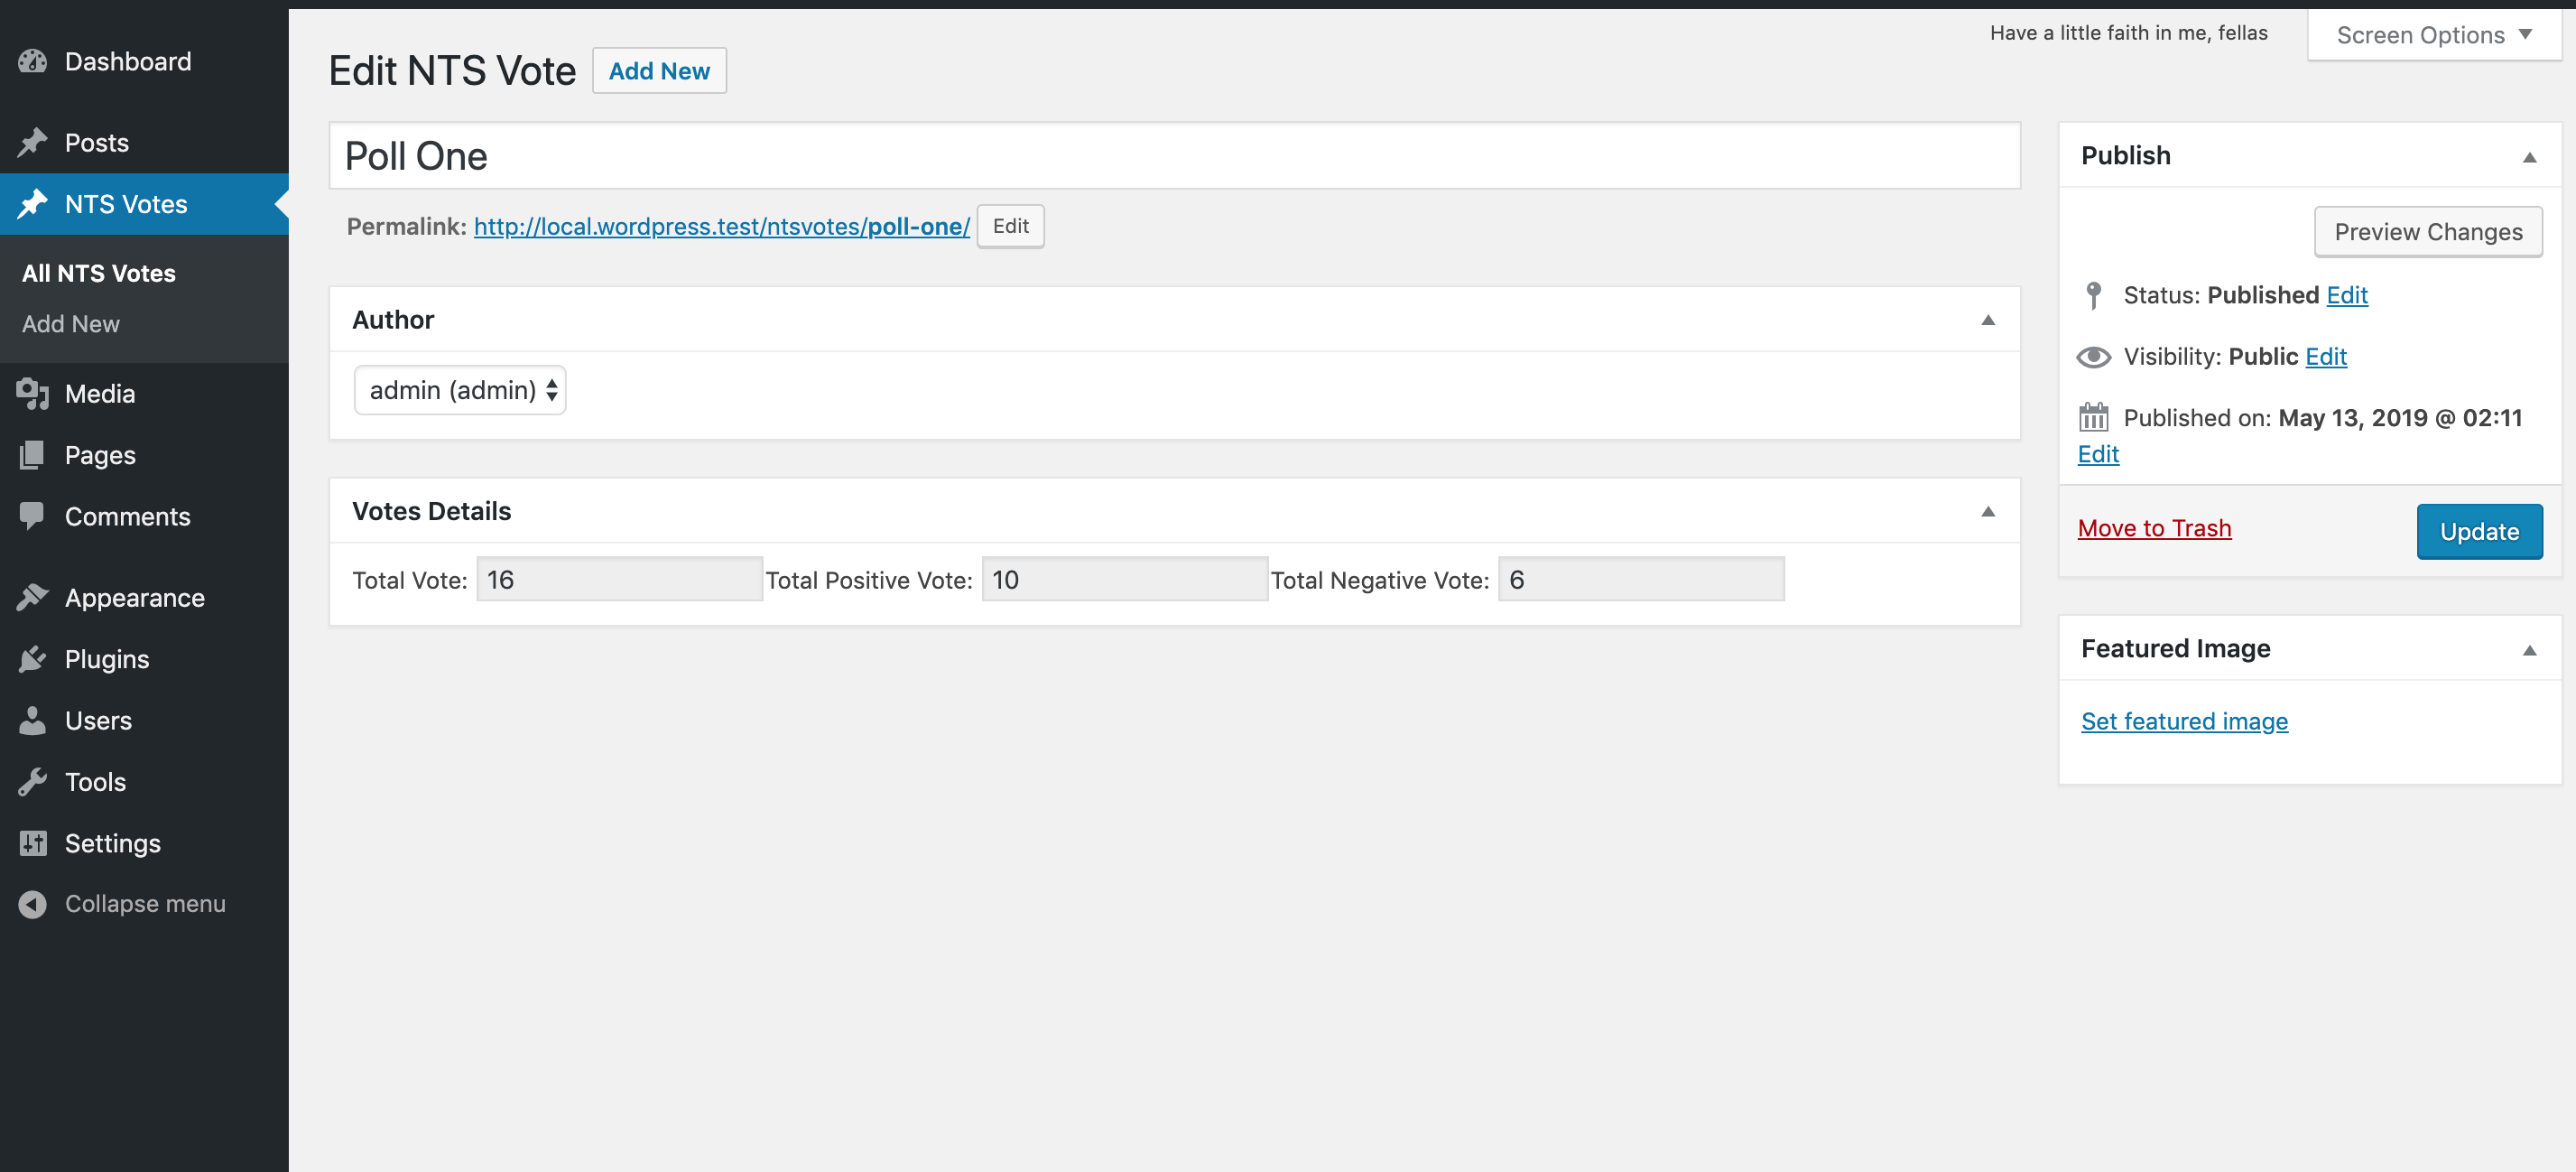
Task: Open Settings menu item
Action: point(144,843)
